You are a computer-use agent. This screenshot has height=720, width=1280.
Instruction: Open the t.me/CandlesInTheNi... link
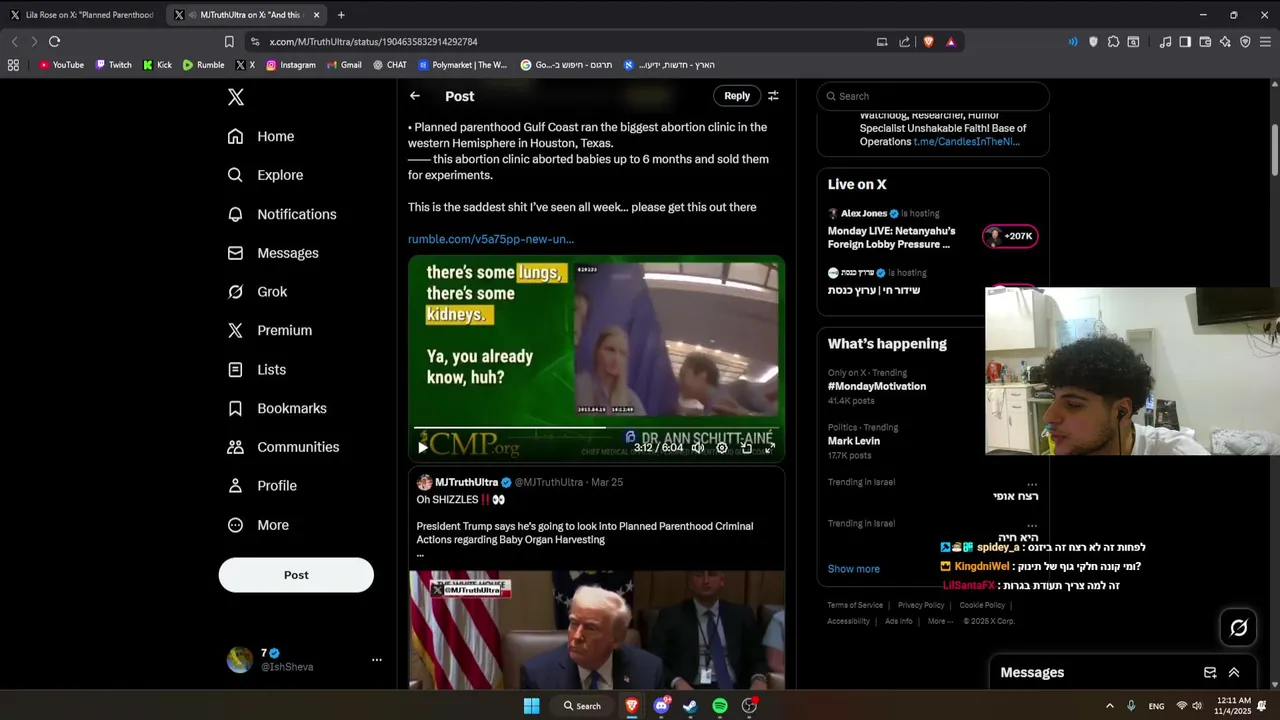pos(966,142)
